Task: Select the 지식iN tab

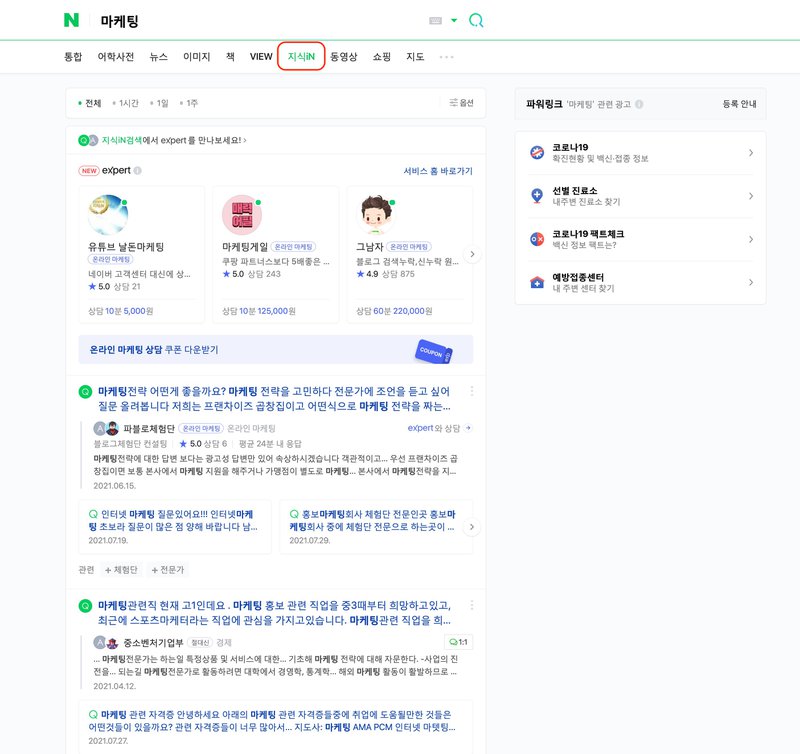Action: coord(301,57)
